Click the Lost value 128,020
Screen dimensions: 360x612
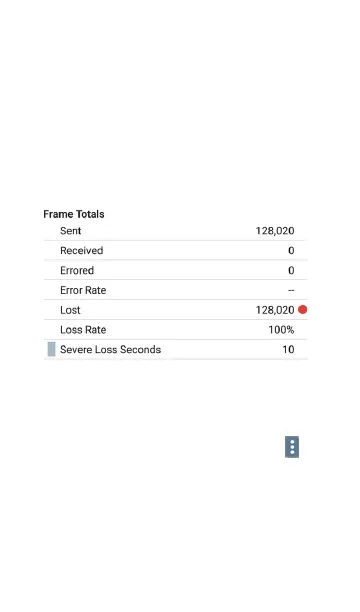click(275, 310)
